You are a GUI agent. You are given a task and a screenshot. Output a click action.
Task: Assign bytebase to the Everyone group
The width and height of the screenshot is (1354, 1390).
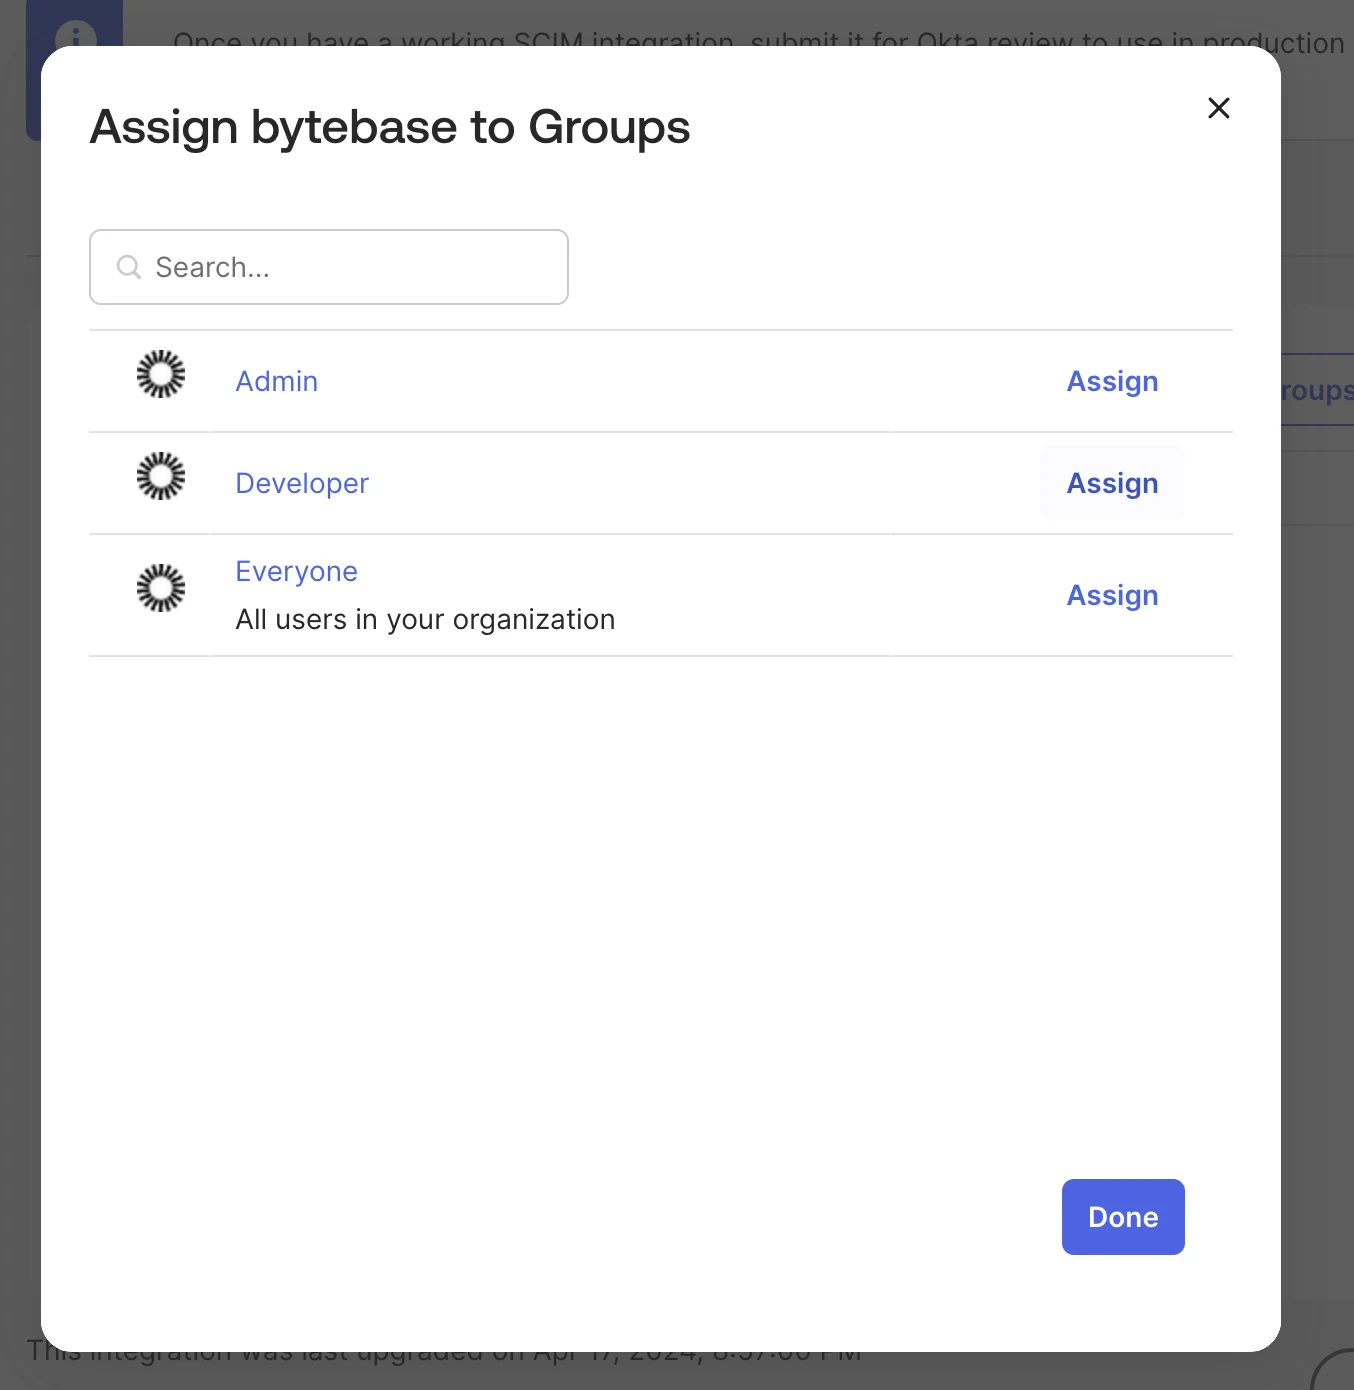1112,595
